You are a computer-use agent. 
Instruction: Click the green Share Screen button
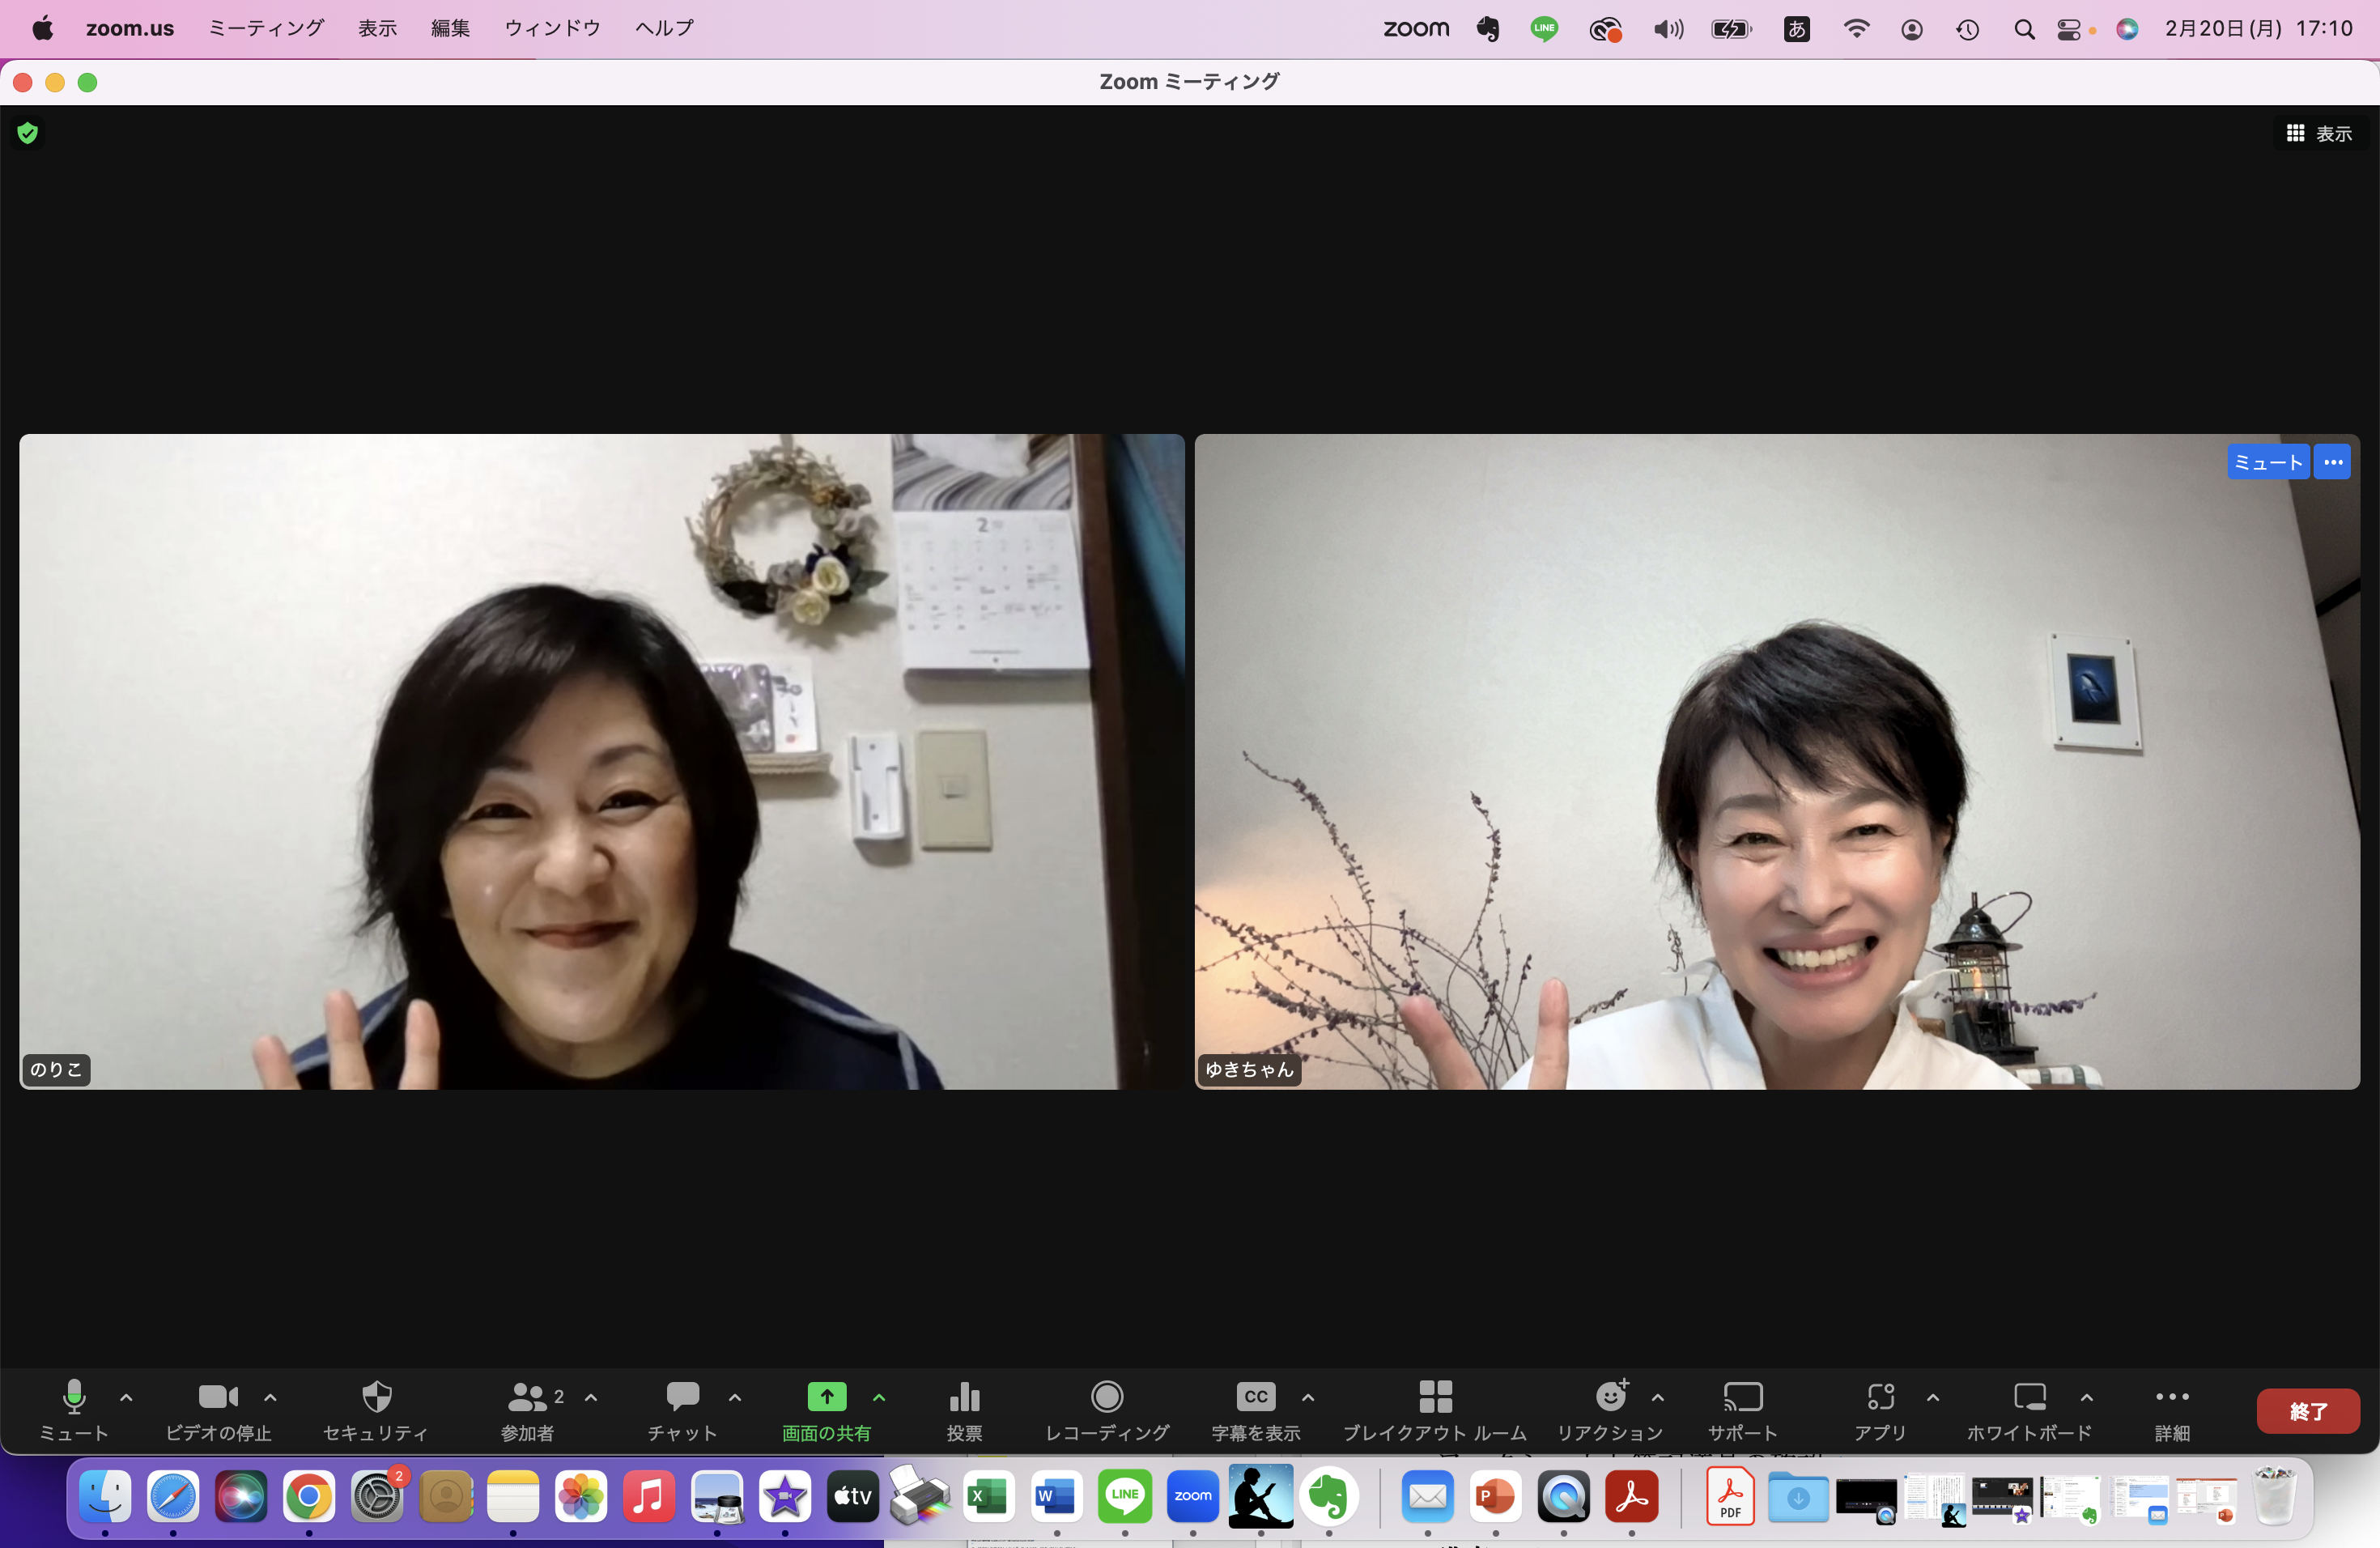(826, 1397)
